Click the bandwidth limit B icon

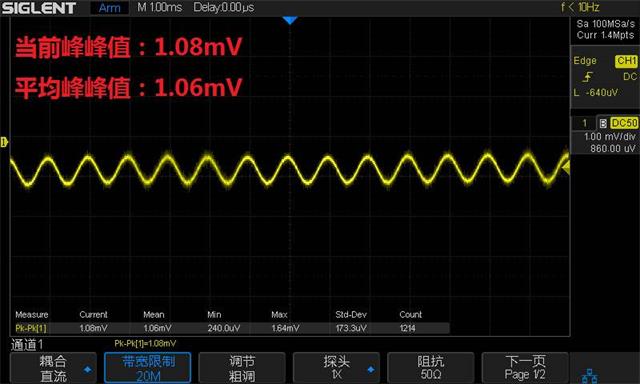click(603, 123)
